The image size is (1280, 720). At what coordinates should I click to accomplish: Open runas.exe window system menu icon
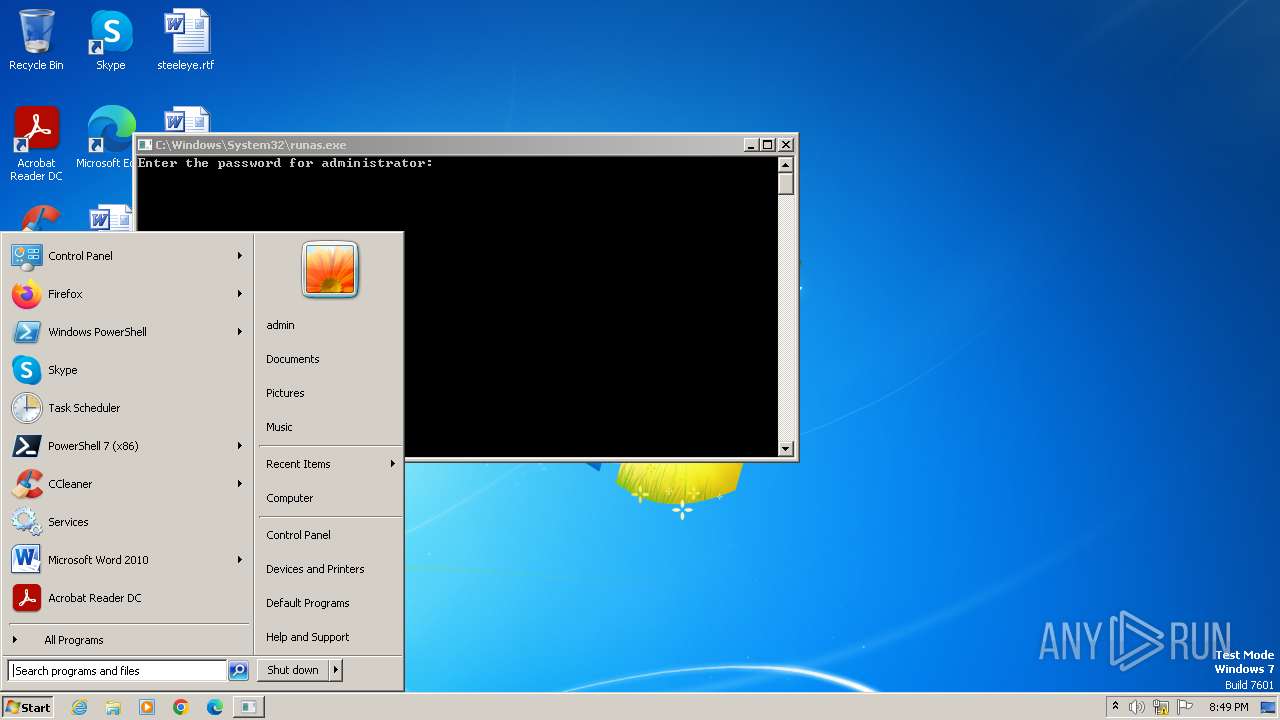(145, 145)
